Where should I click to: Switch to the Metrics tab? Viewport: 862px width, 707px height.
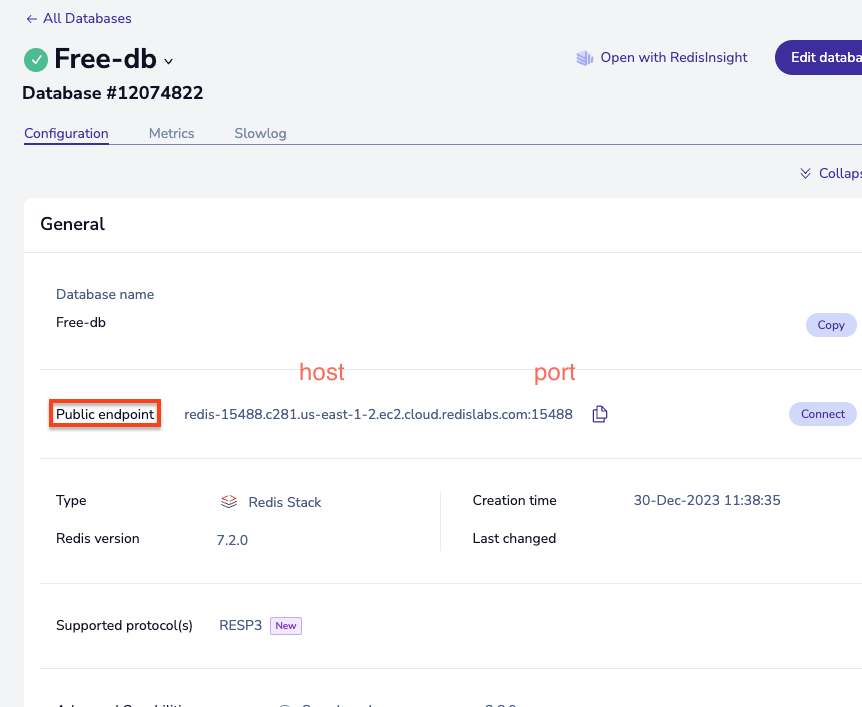[172, 133]
